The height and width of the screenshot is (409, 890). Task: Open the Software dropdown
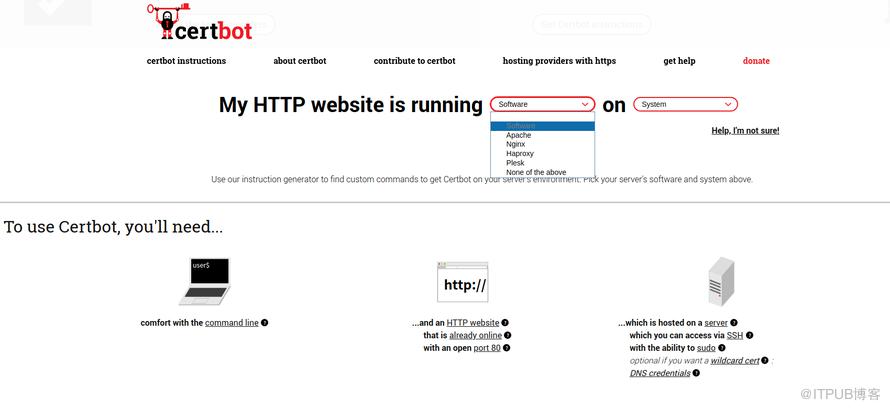coord(543,104)
